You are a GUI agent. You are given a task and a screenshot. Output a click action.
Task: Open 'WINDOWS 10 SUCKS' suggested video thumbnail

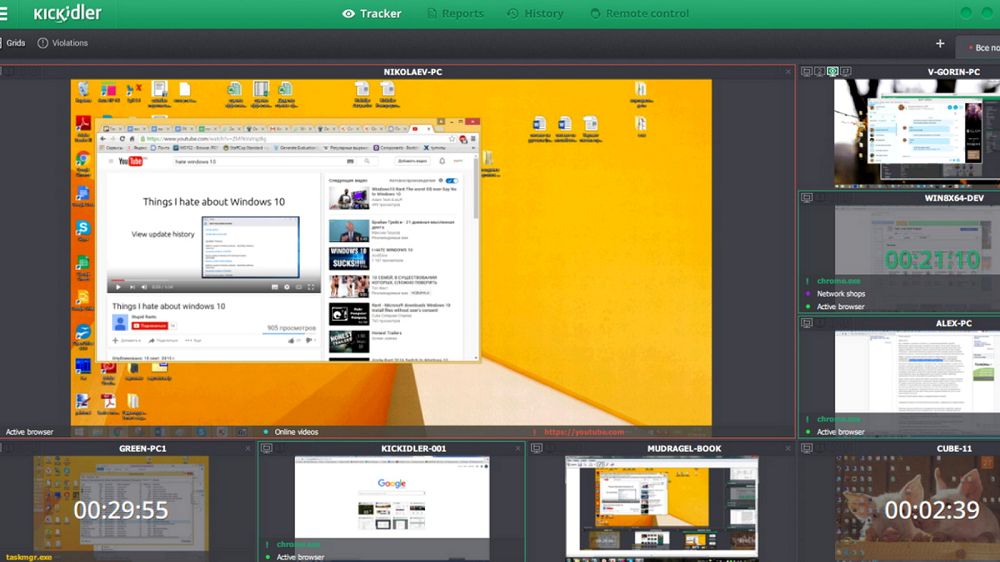pos(348,258)
